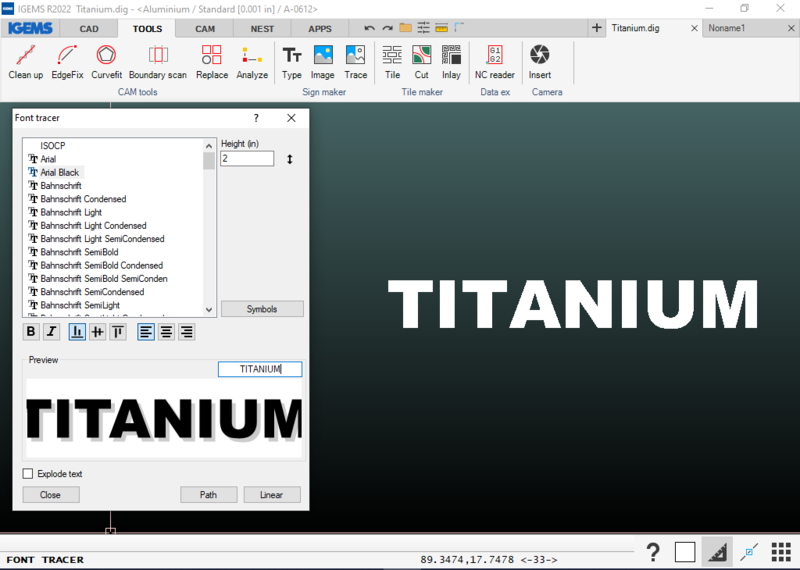Add a new document tab with plus
This screenshot has height=570, width=800.
click(x=596, y=28)
